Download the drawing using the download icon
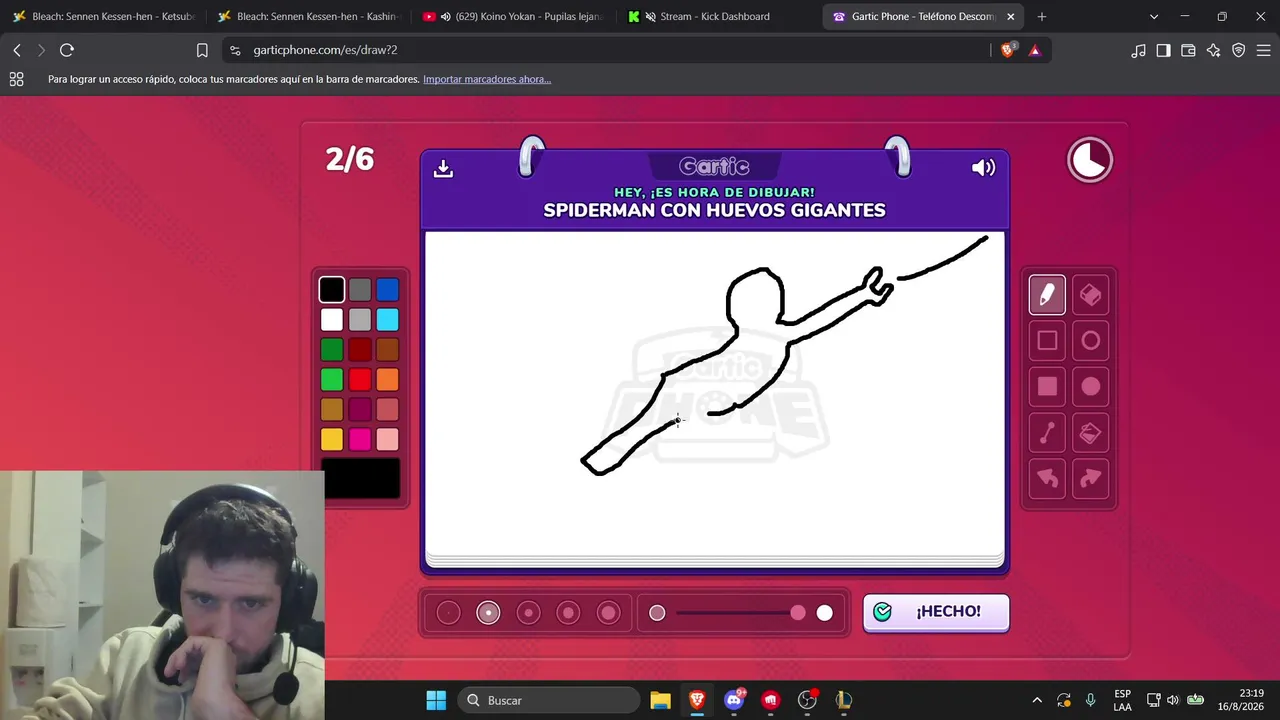Screen dimensions: 1280x720 point(443,168)
